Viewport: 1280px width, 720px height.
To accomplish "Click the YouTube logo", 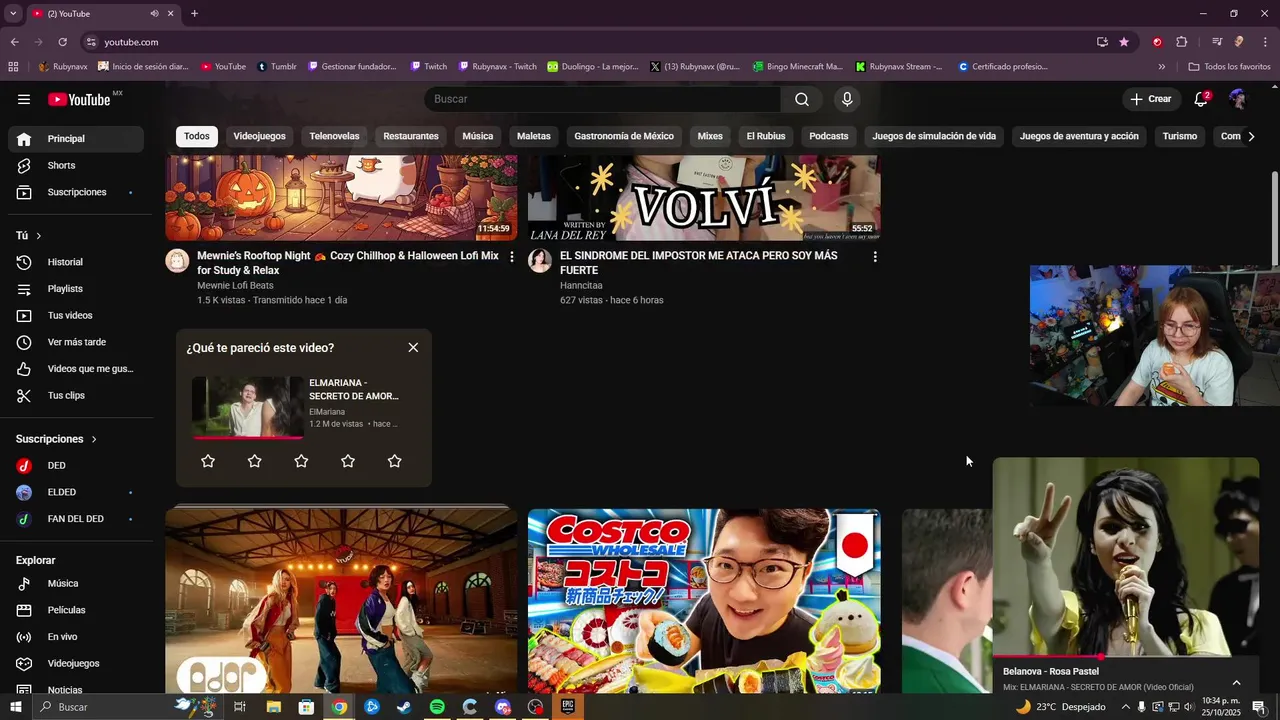I will pos(79,99).
